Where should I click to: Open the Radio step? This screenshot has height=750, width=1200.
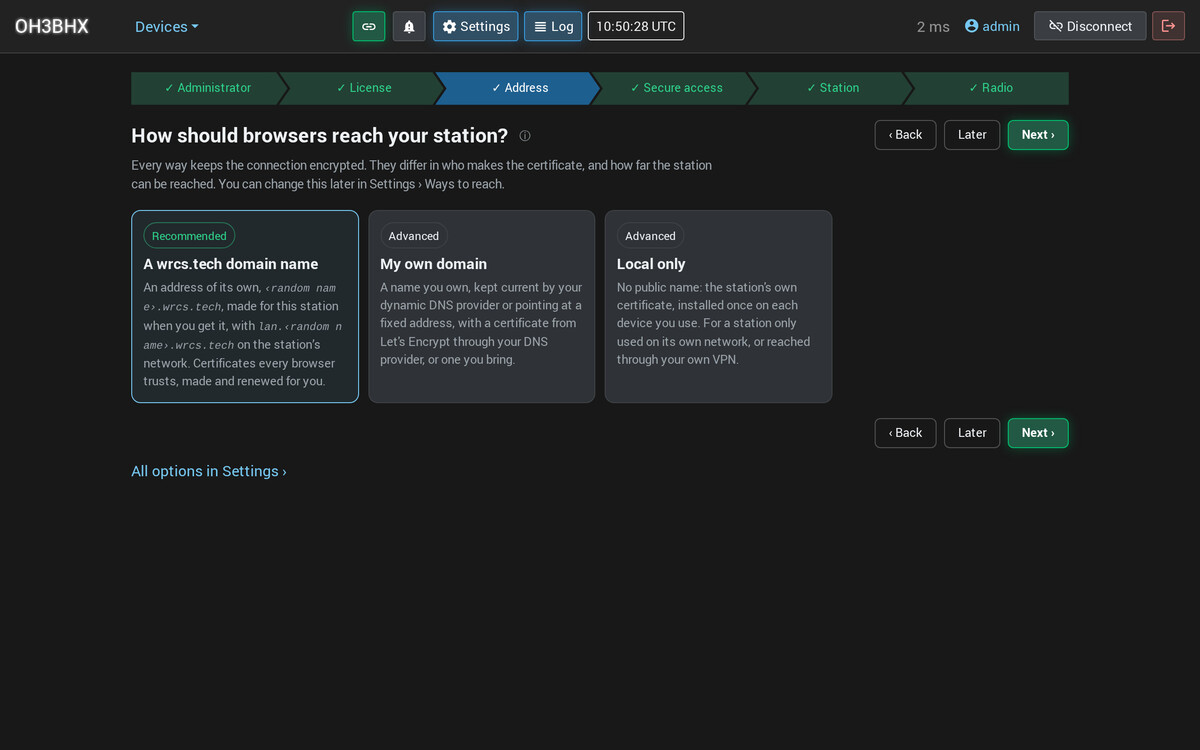[991, 88]
